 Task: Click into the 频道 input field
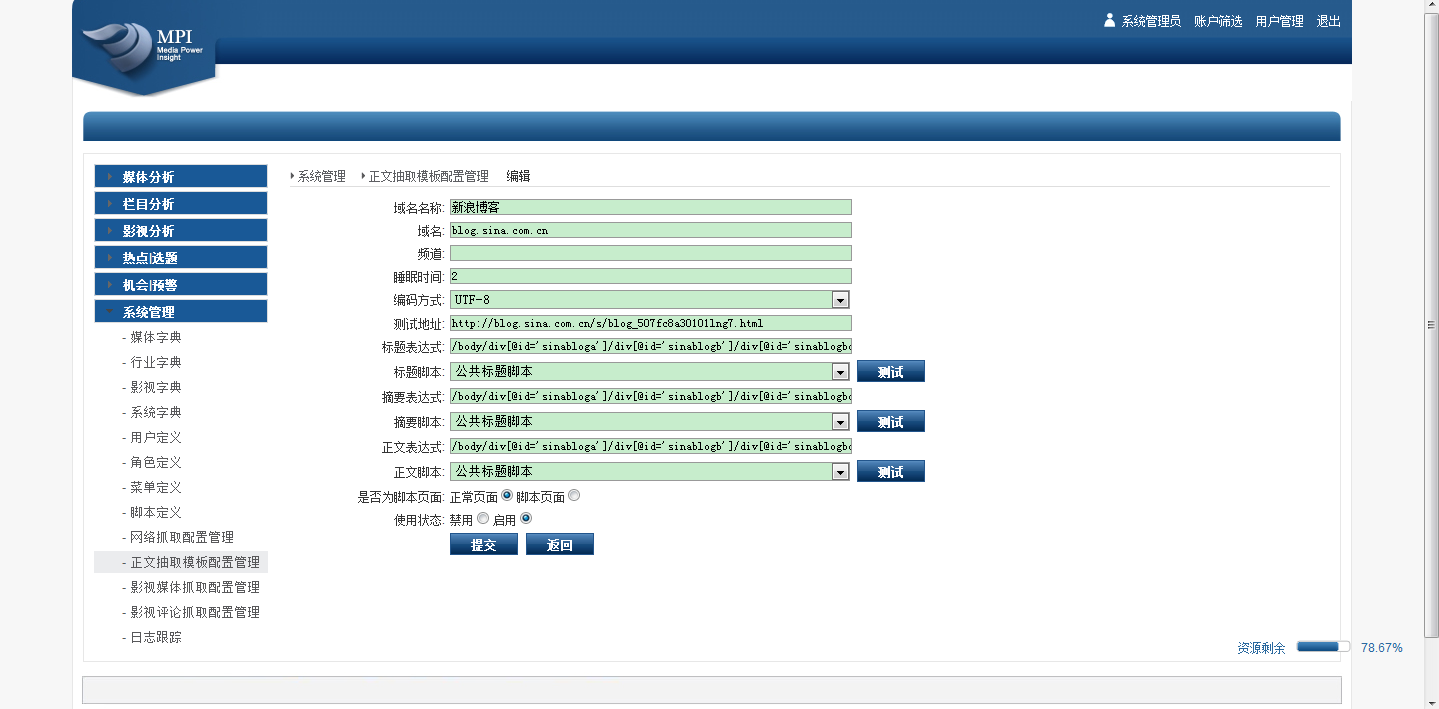[x=650, y=254]
